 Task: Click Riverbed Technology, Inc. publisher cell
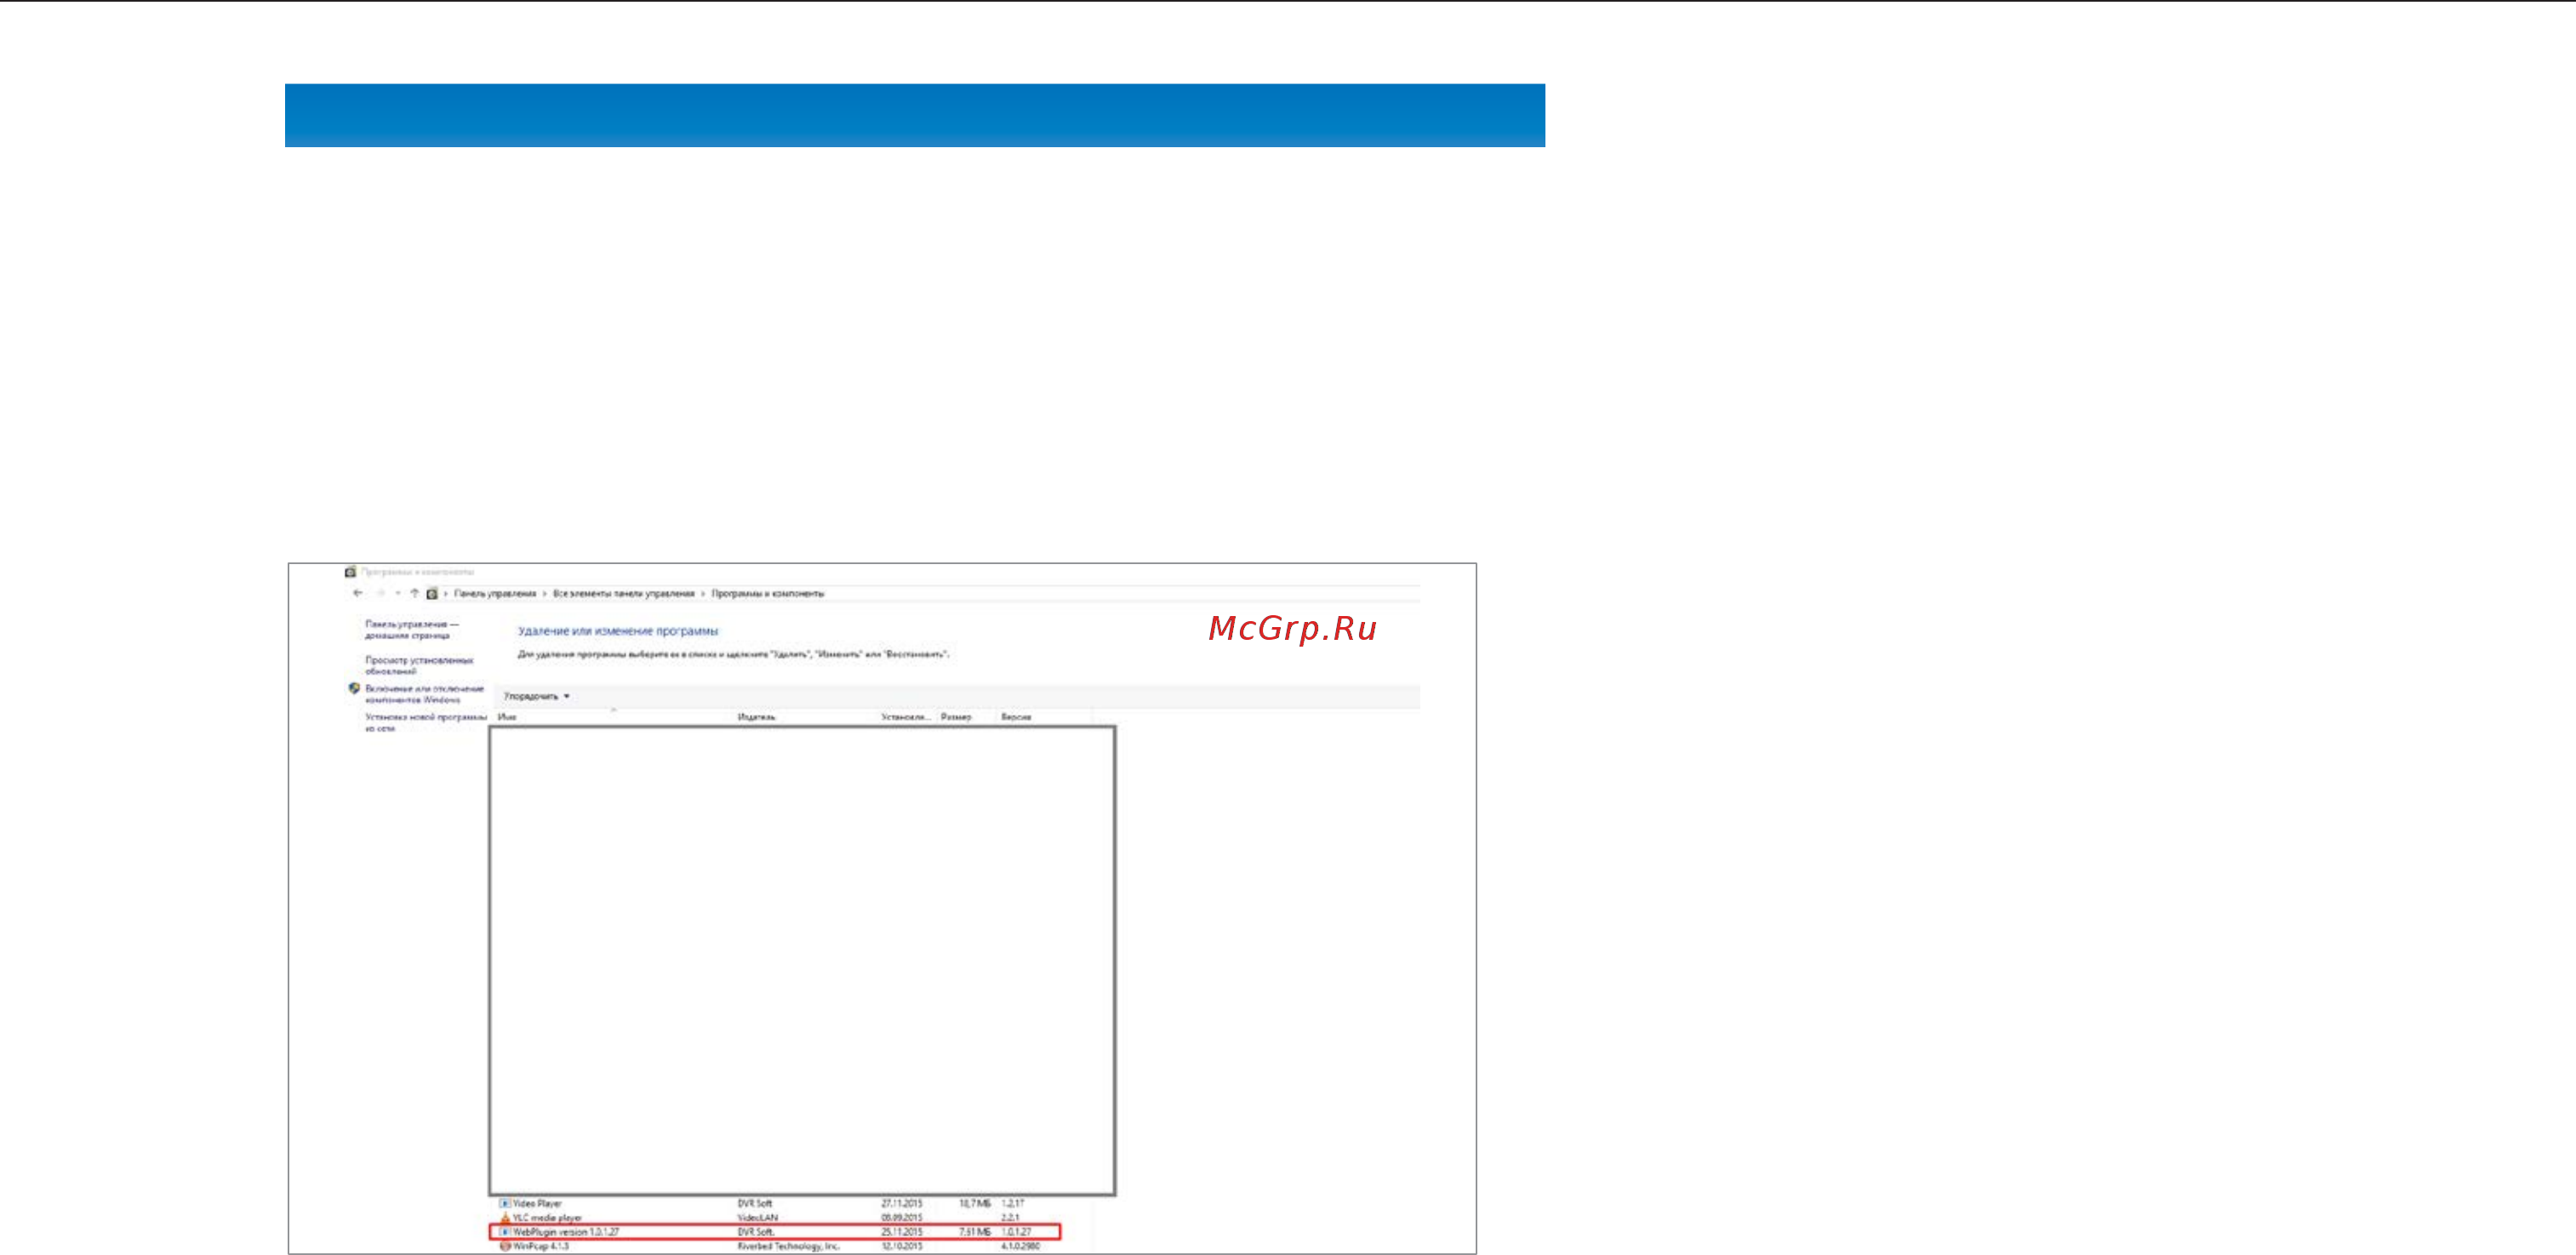point(788,1246)
